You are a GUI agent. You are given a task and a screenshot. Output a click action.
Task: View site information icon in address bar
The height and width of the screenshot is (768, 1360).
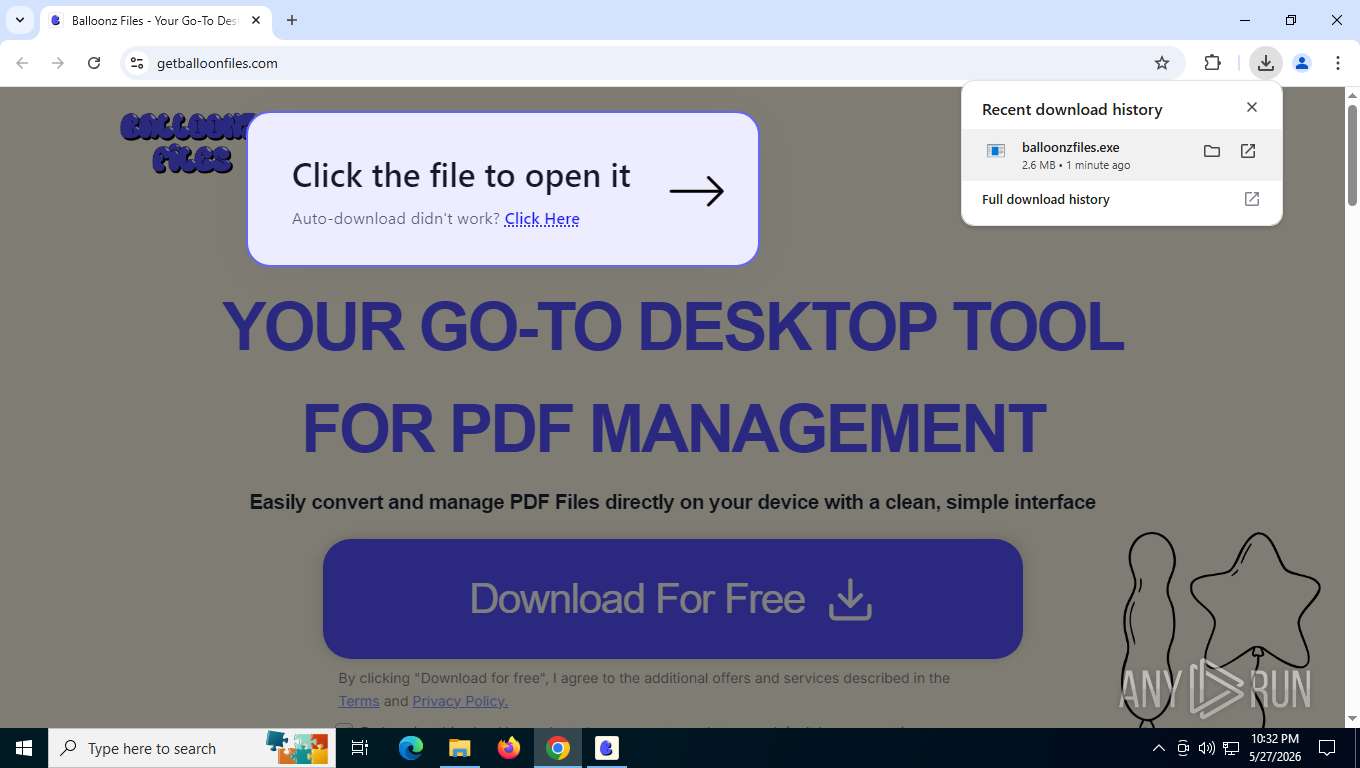click(137, 63)
